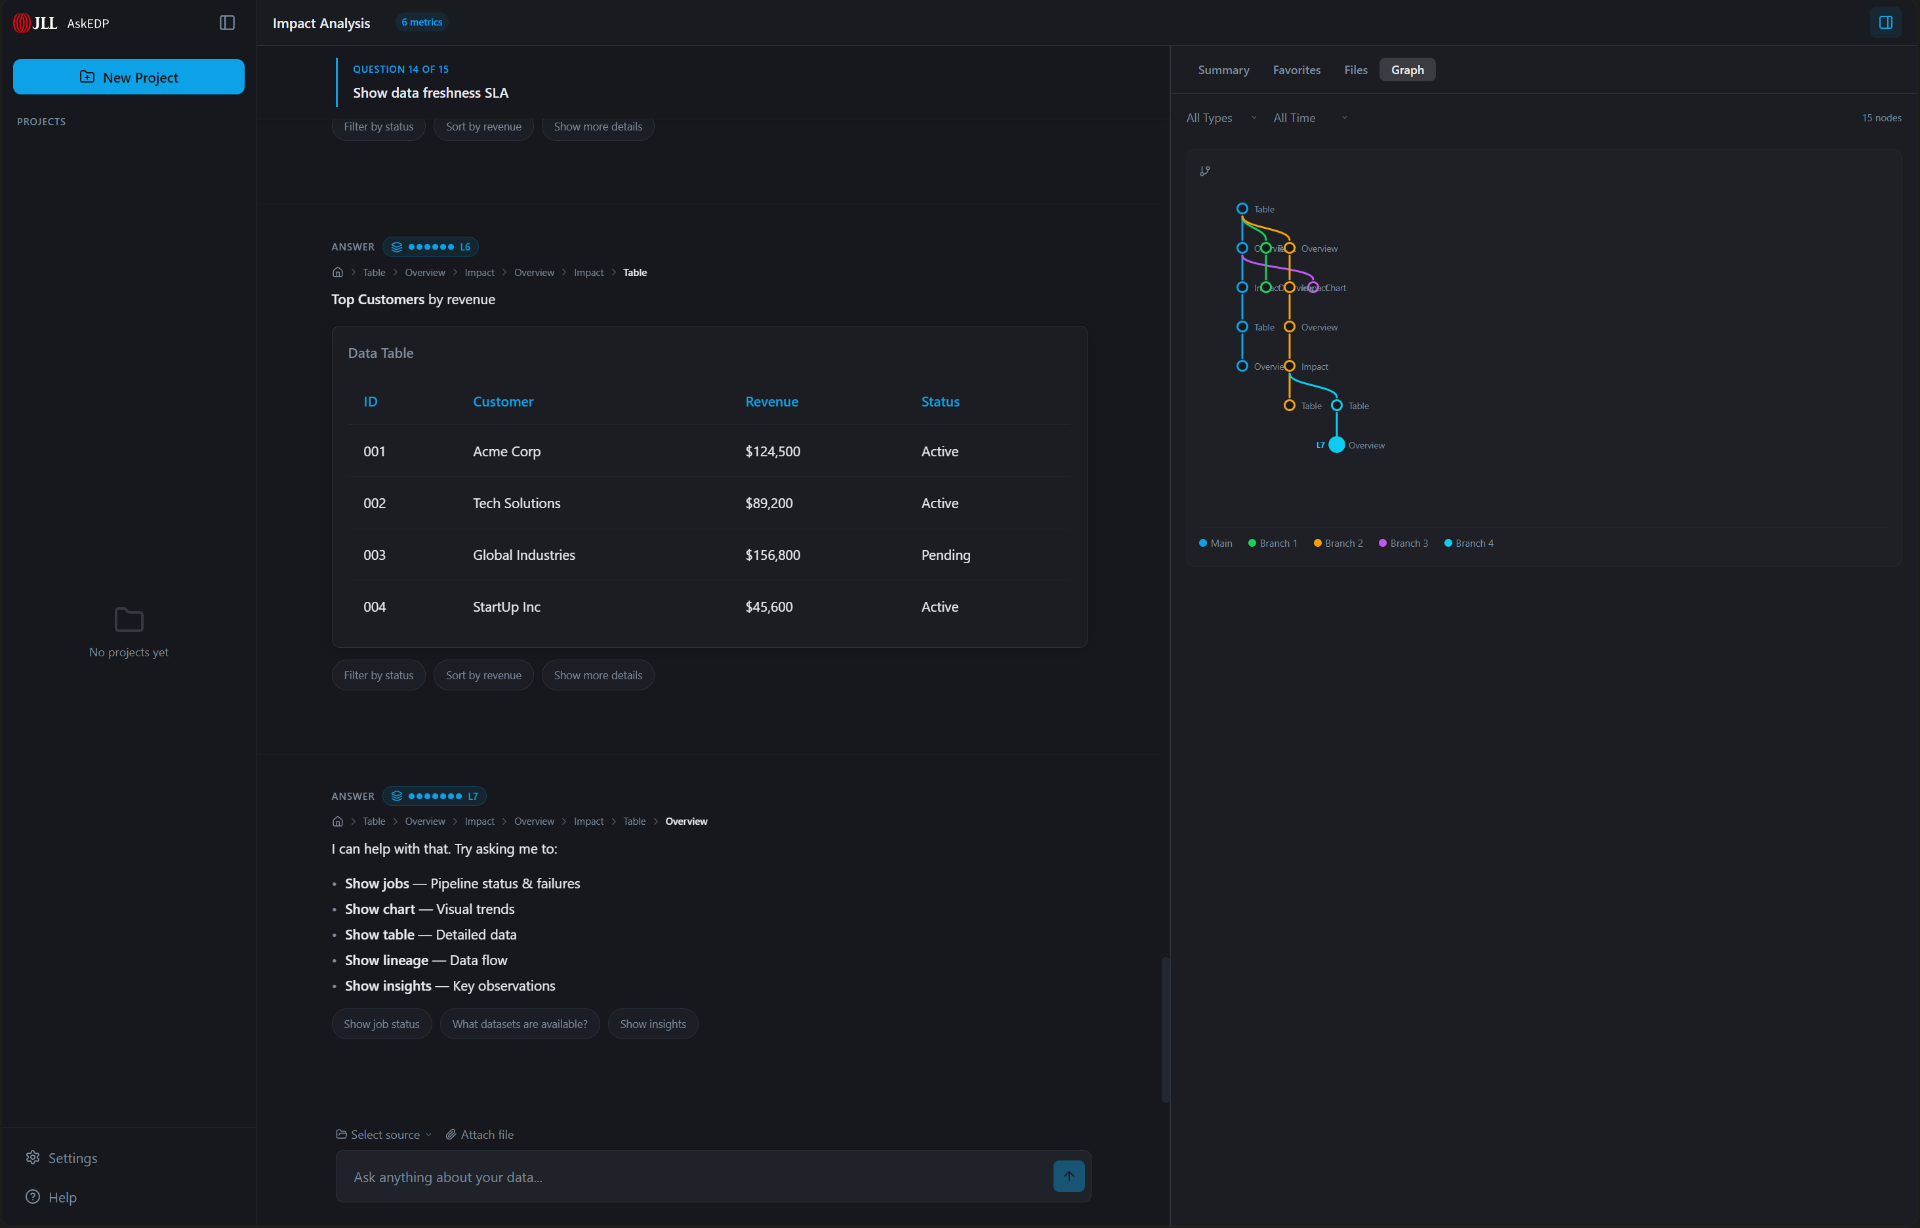The width and height of the screenshot is (1920, 1228).
Task: Select the Graph tab
Action: (1407, 70)
